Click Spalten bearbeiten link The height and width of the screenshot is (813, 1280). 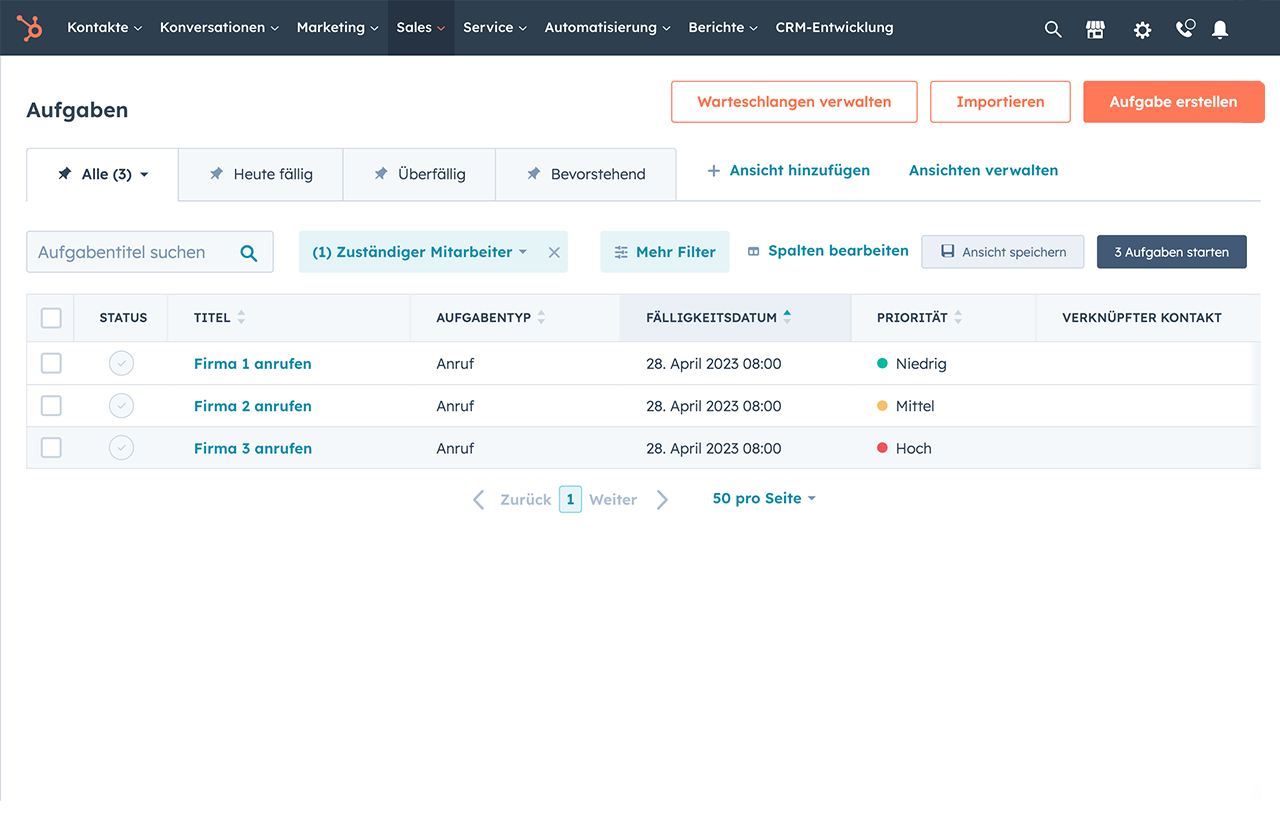[828, 251]
